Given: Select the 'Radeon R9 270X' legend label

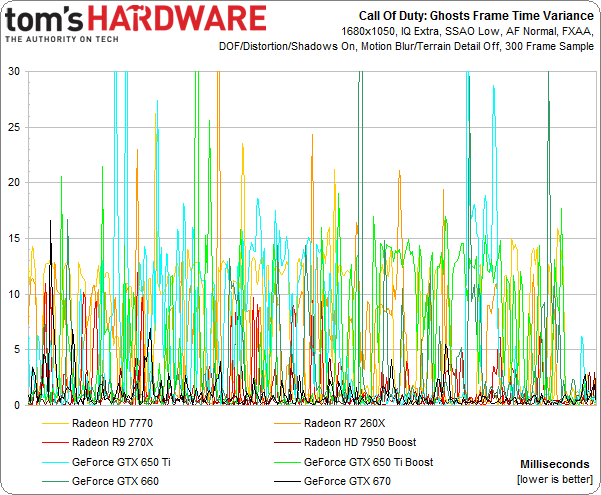Looking at the screenshot, I should pos(113,442).
